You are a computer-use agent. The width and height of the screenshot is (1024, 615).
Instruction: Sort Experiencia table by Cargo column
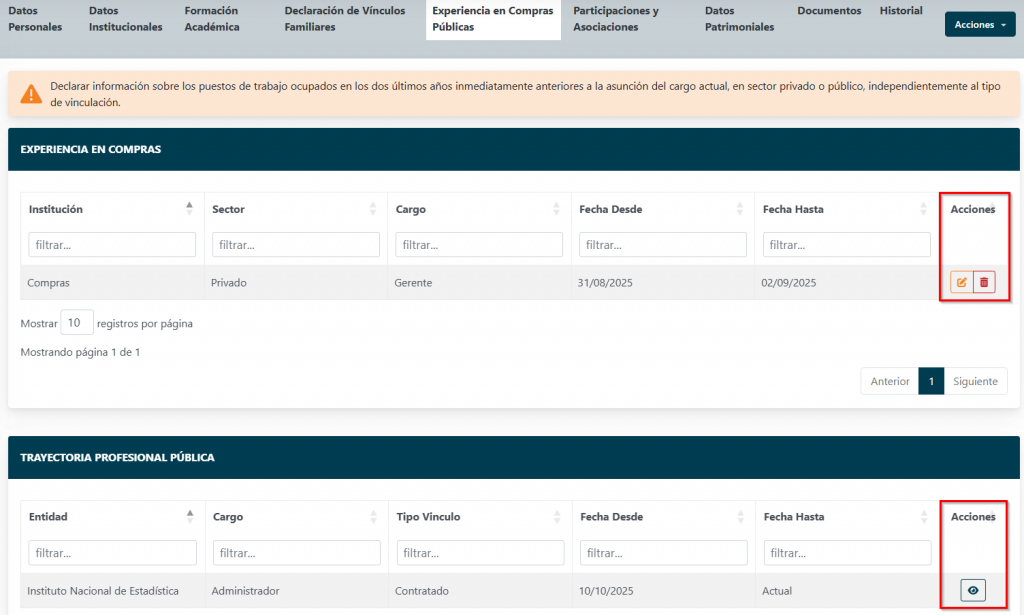click(556, 209)
